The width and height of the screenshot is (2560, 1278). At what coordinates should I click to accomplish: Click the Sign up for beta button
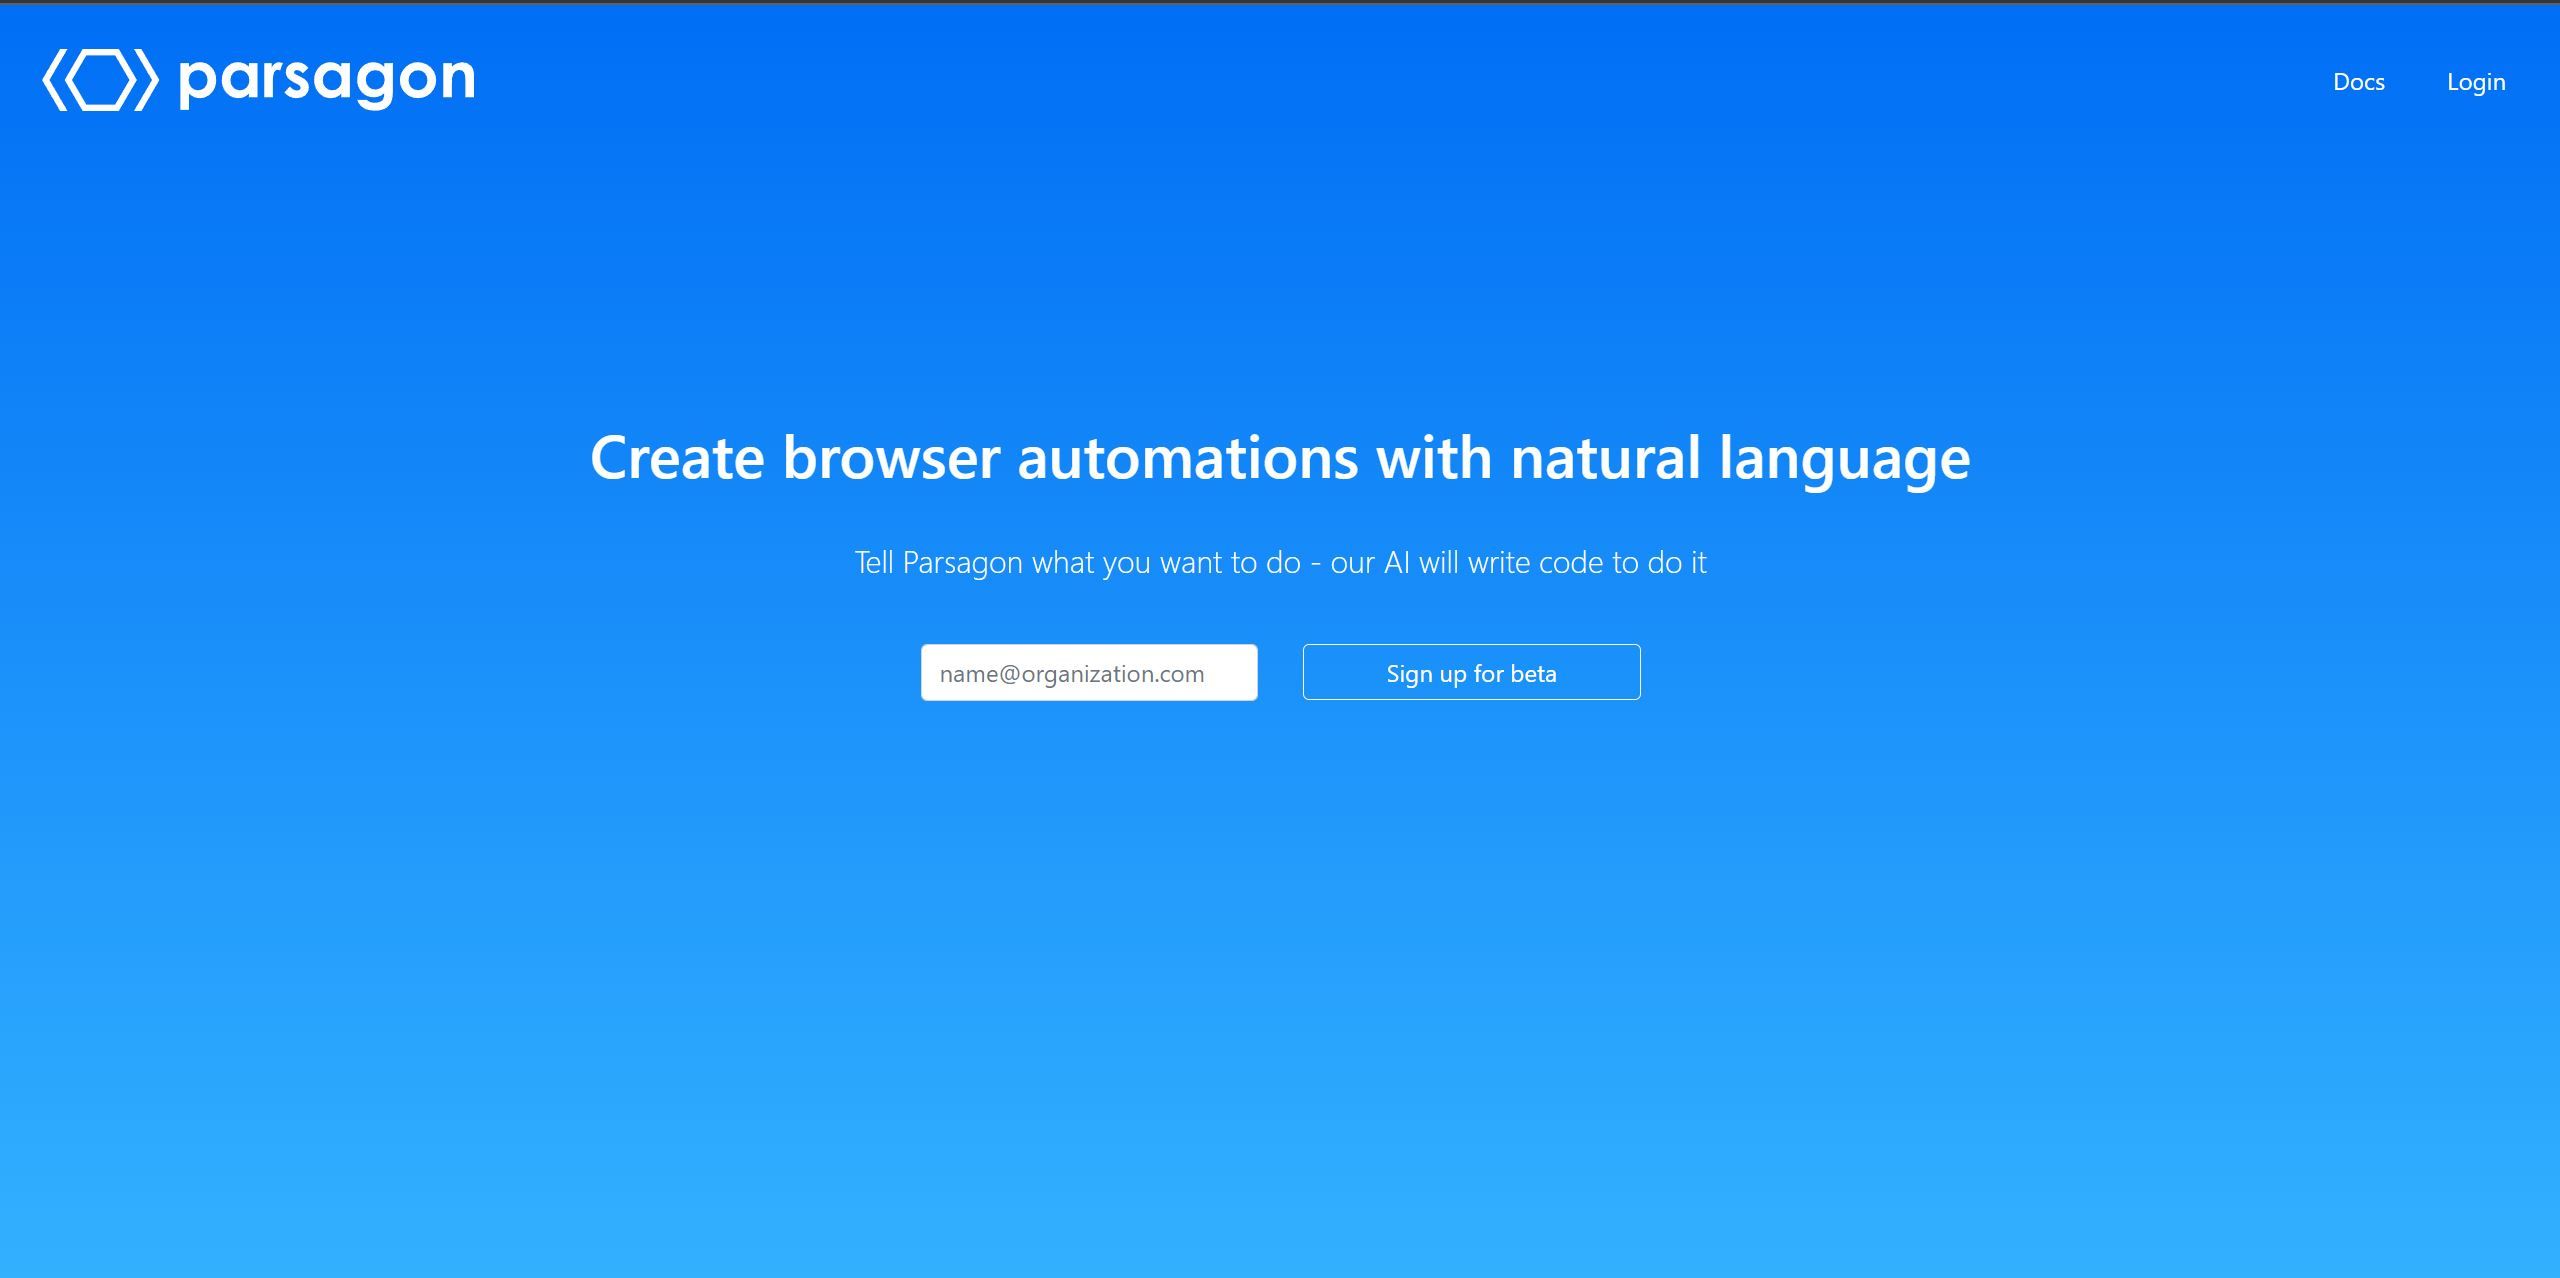pos(1471,673)
